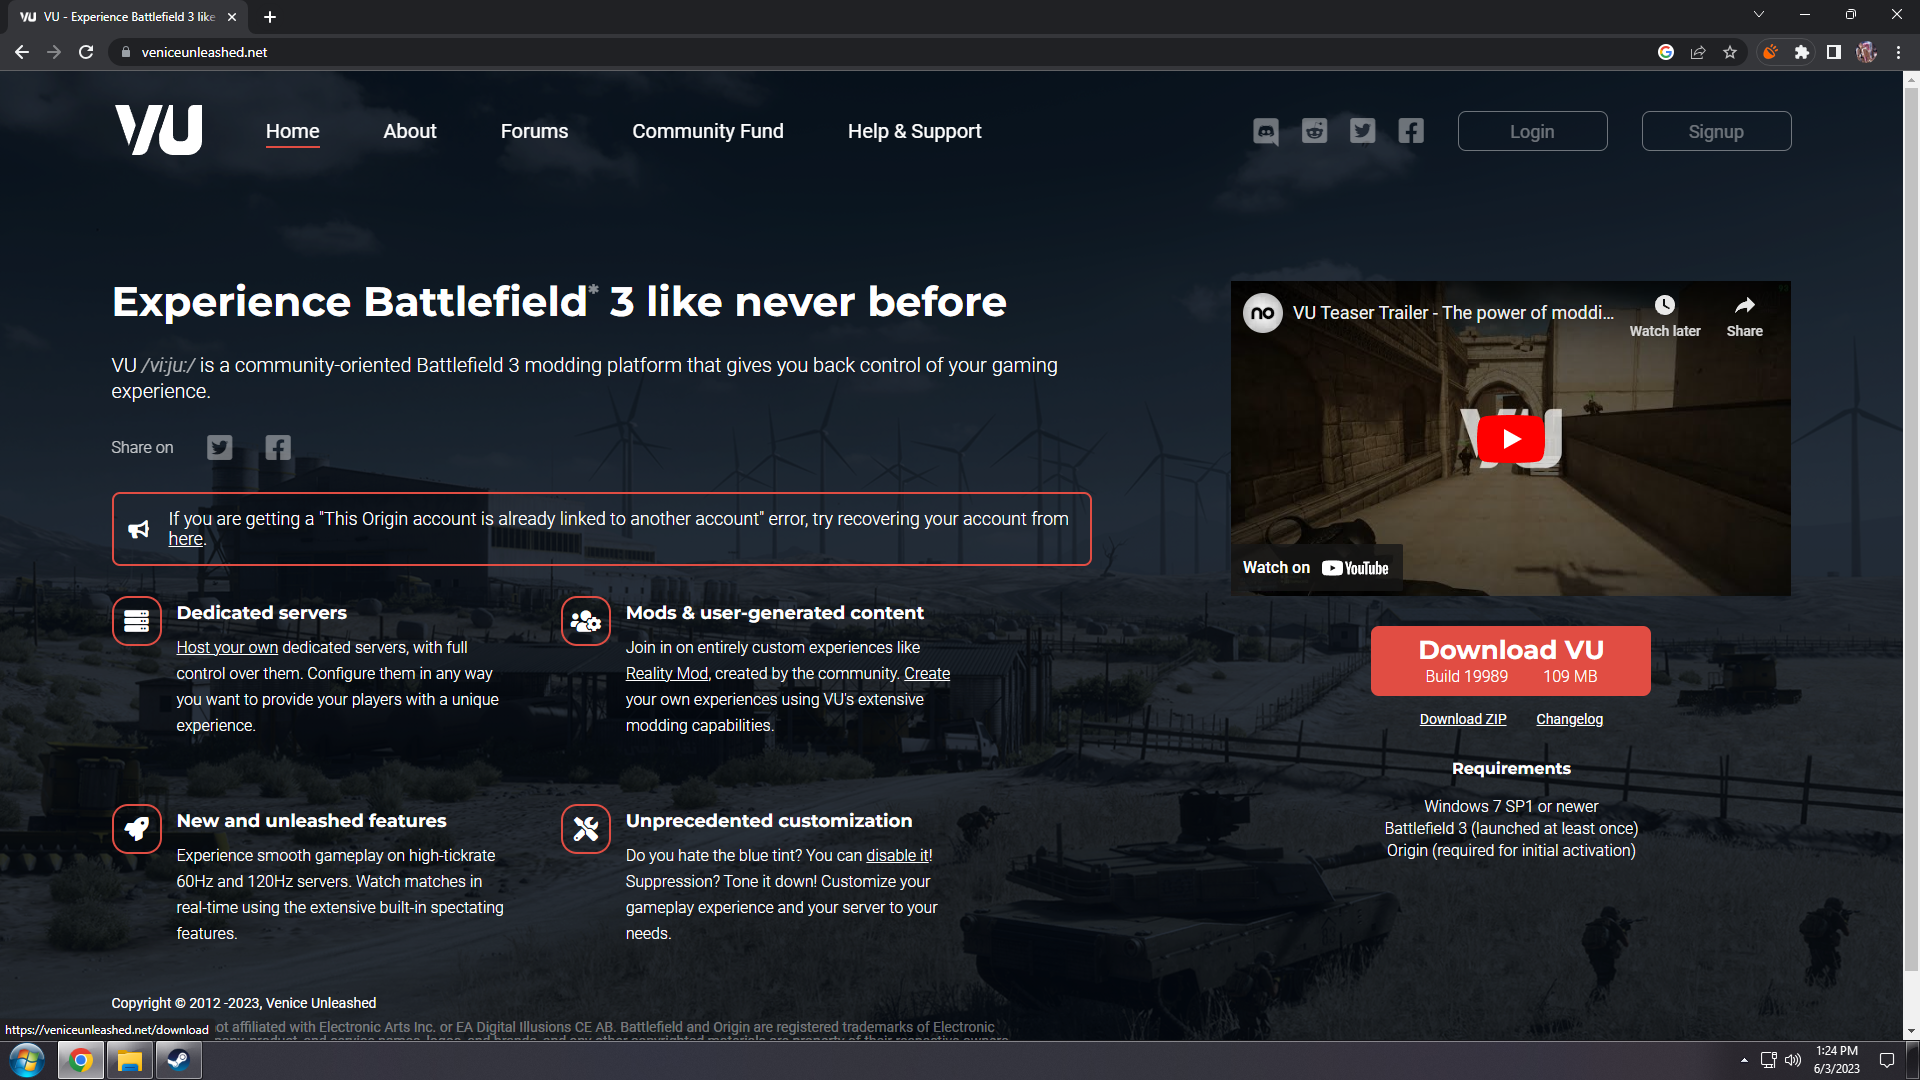This screenshot has height=1080, width=1920.
Task: Bookmark page with the star icon
Action: click(x=1730, y=52)
